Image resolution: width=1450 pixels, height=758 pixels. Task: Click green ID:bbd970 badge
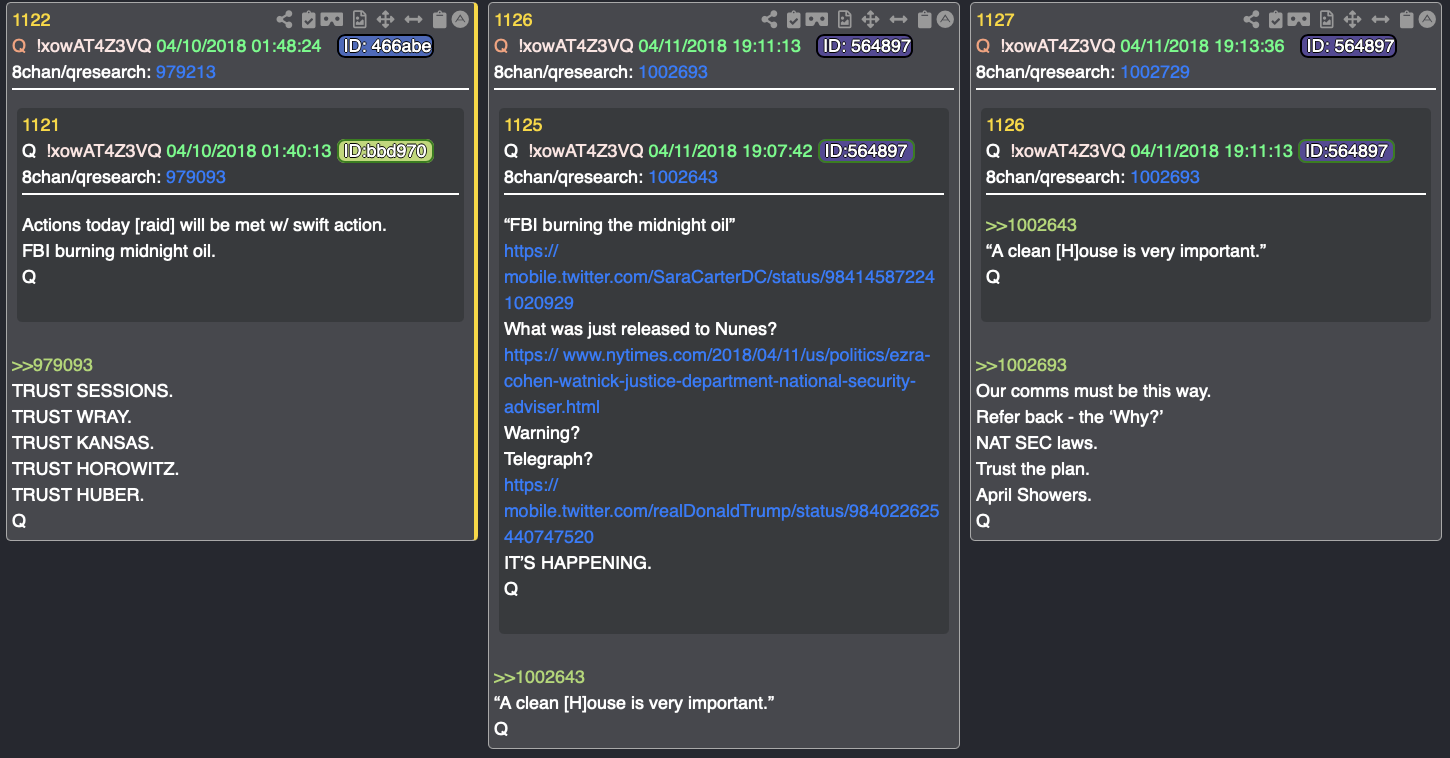point(385,151)
